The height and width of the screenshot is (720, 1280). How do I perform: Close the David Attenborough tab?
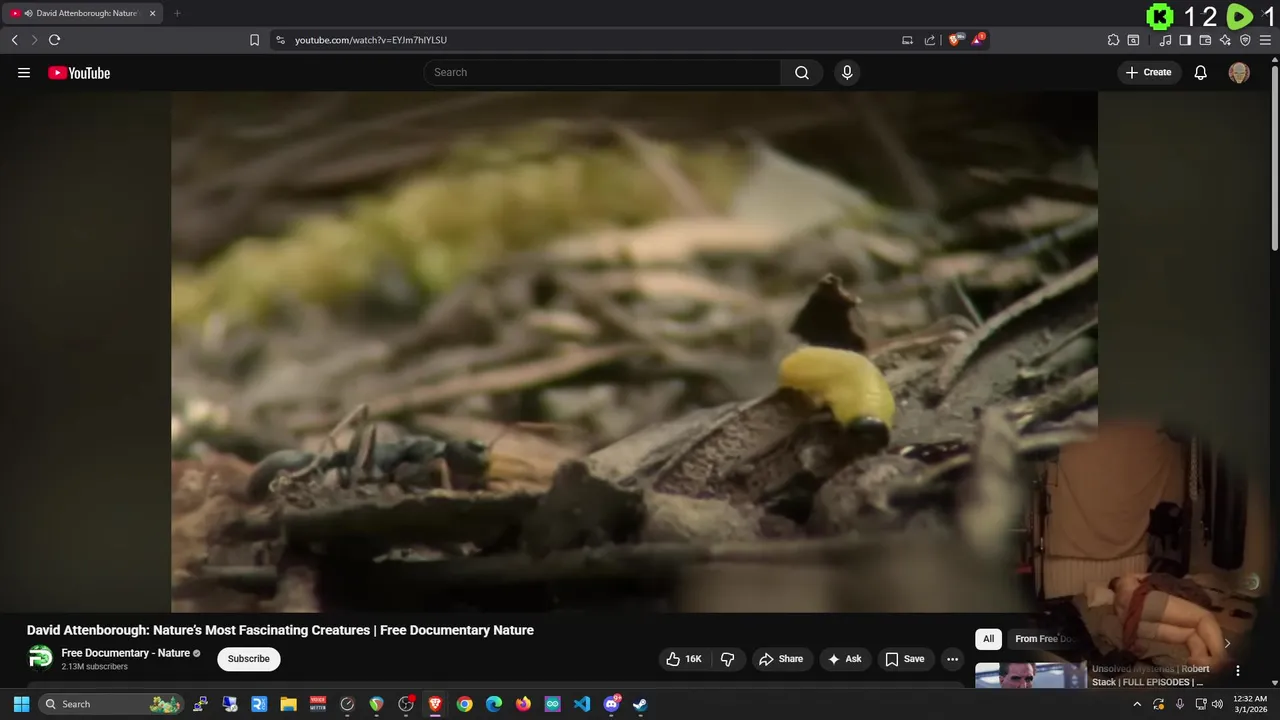[x=152, y=13]
